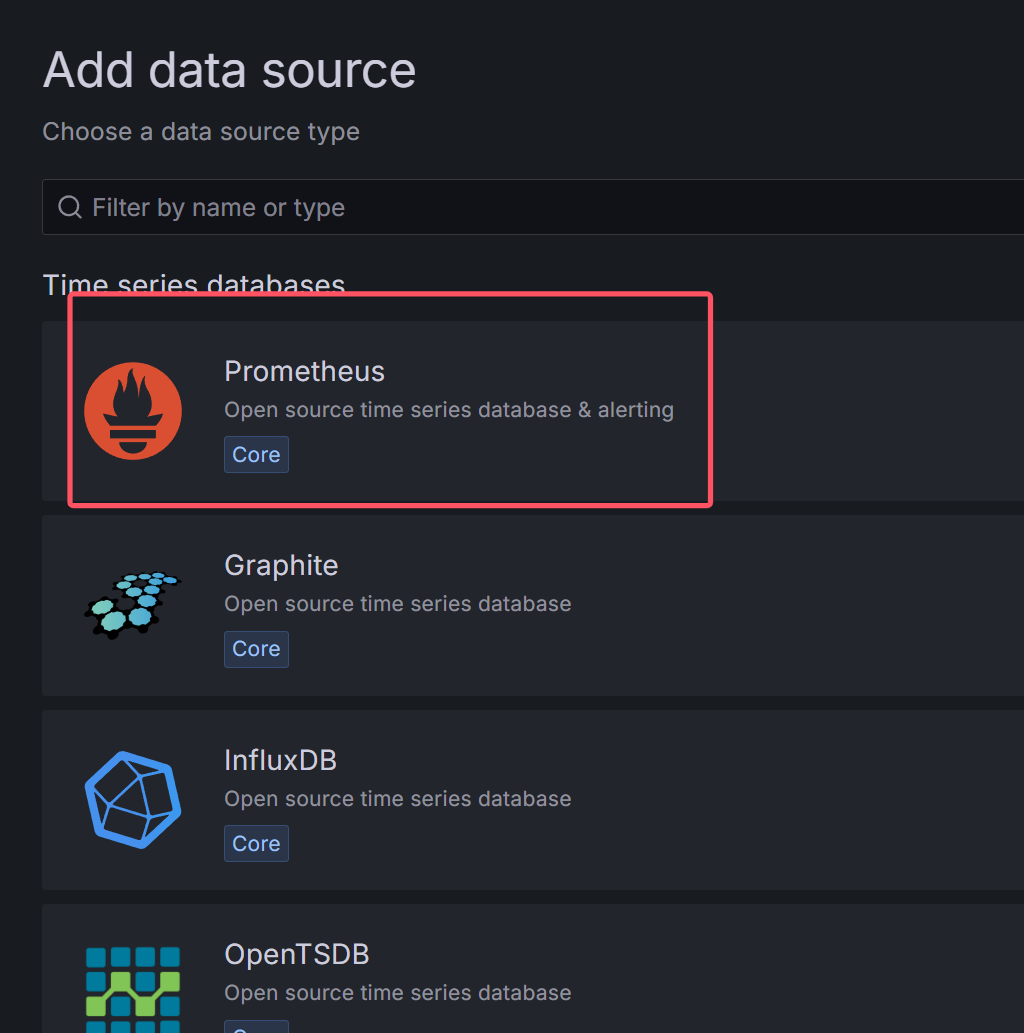Click the Core badge under Prometheus
1024x1033 pixels.
[x=256, y=454]
